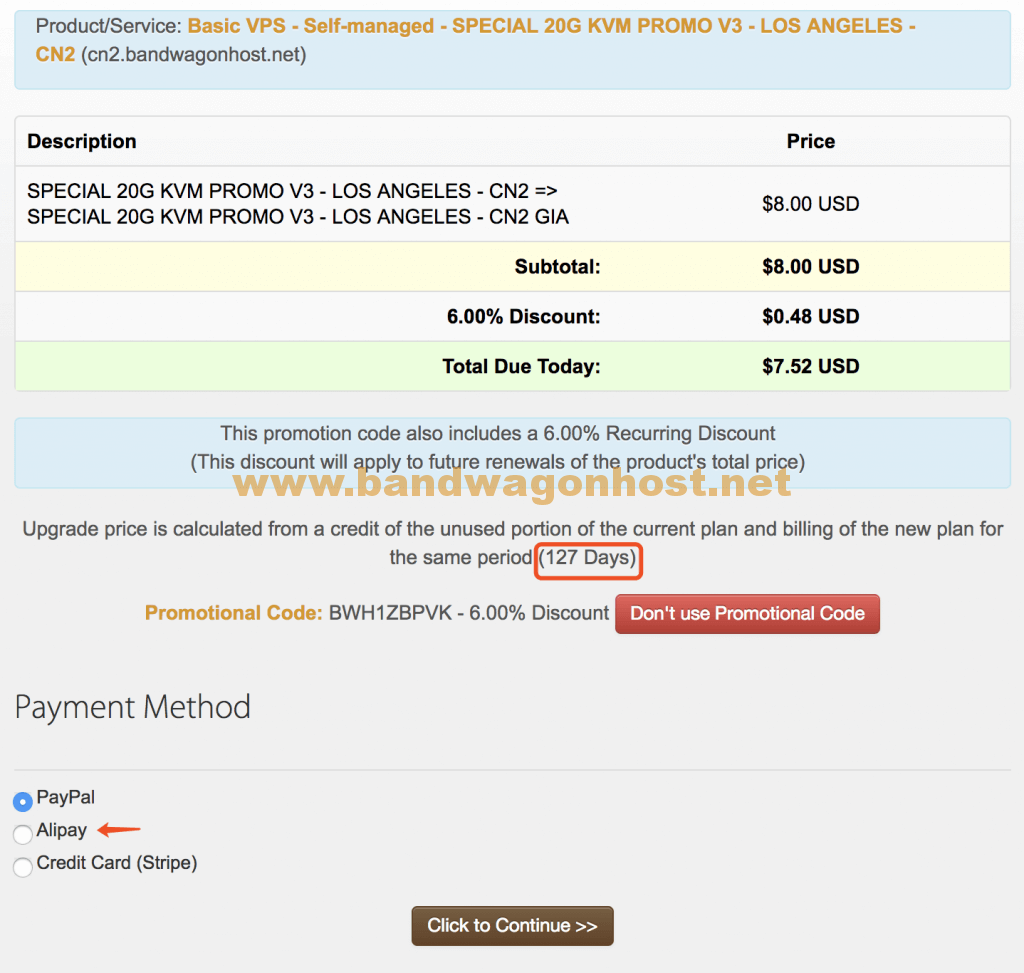This screenshot has width=1024, height=973.
Task: Click the "Promotional Code:" label
Action: pos(234,613)
